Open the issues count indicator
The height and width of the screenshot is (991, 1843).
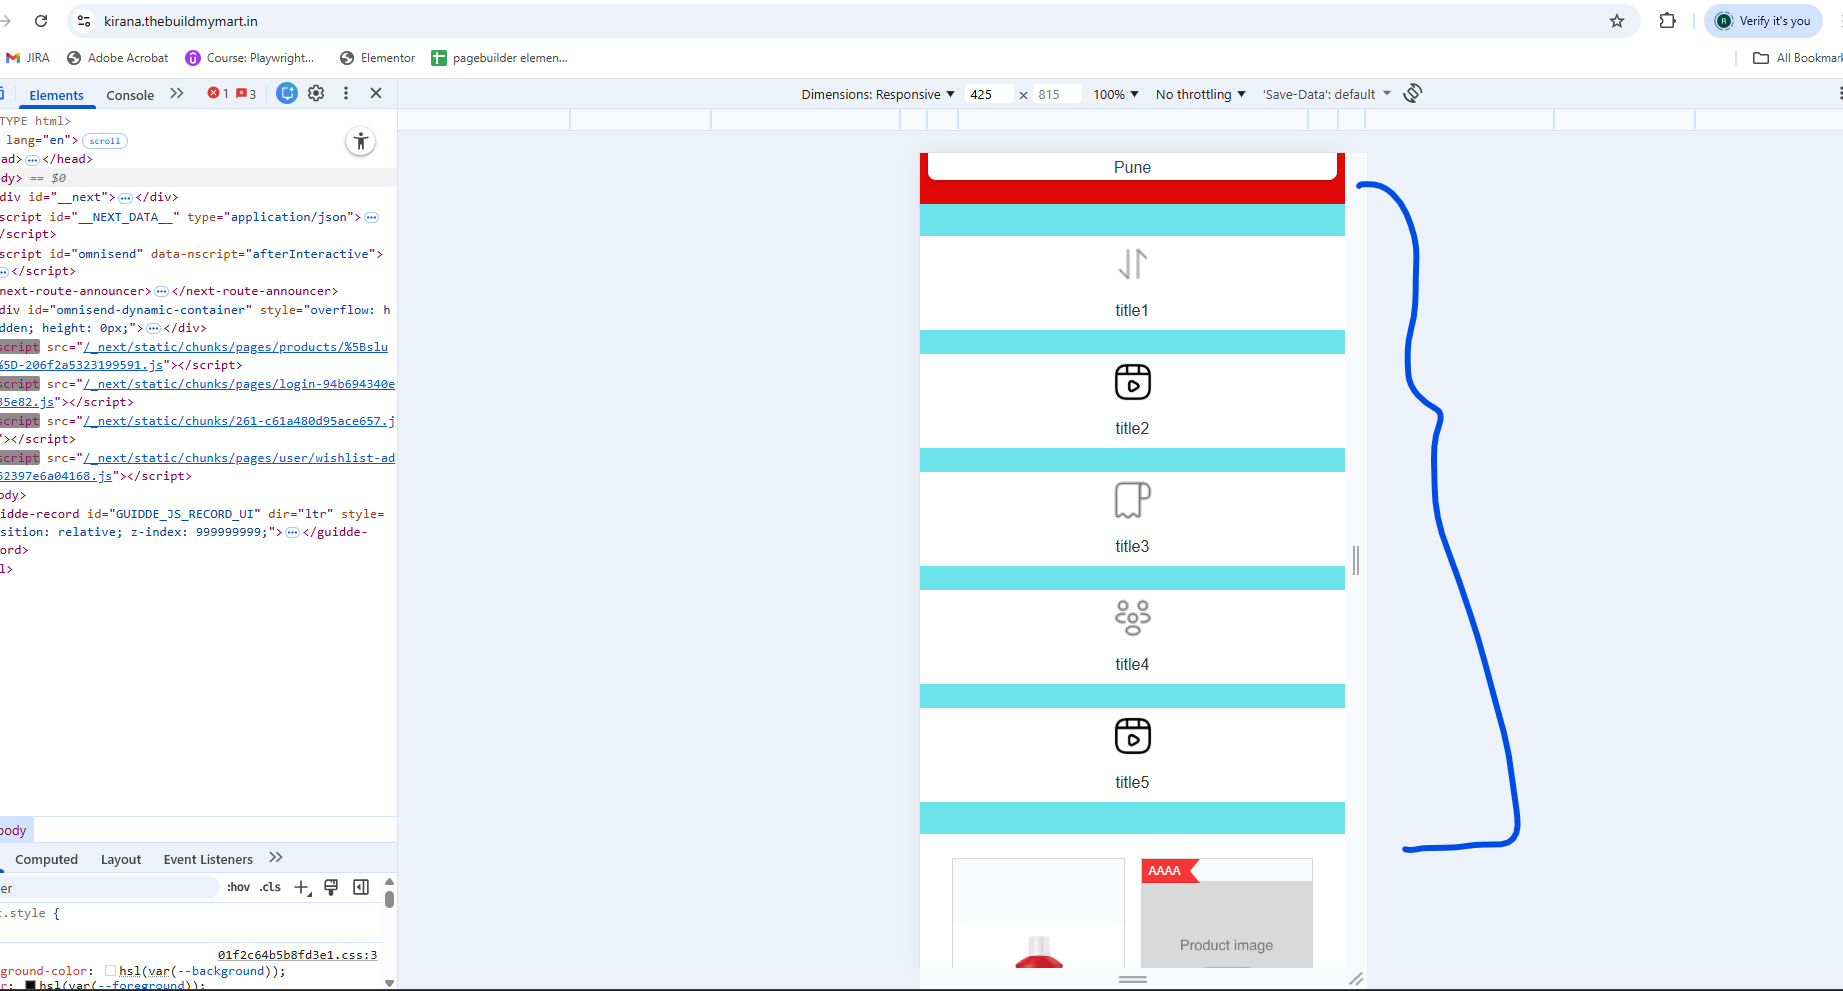click(x=246, y=93)
